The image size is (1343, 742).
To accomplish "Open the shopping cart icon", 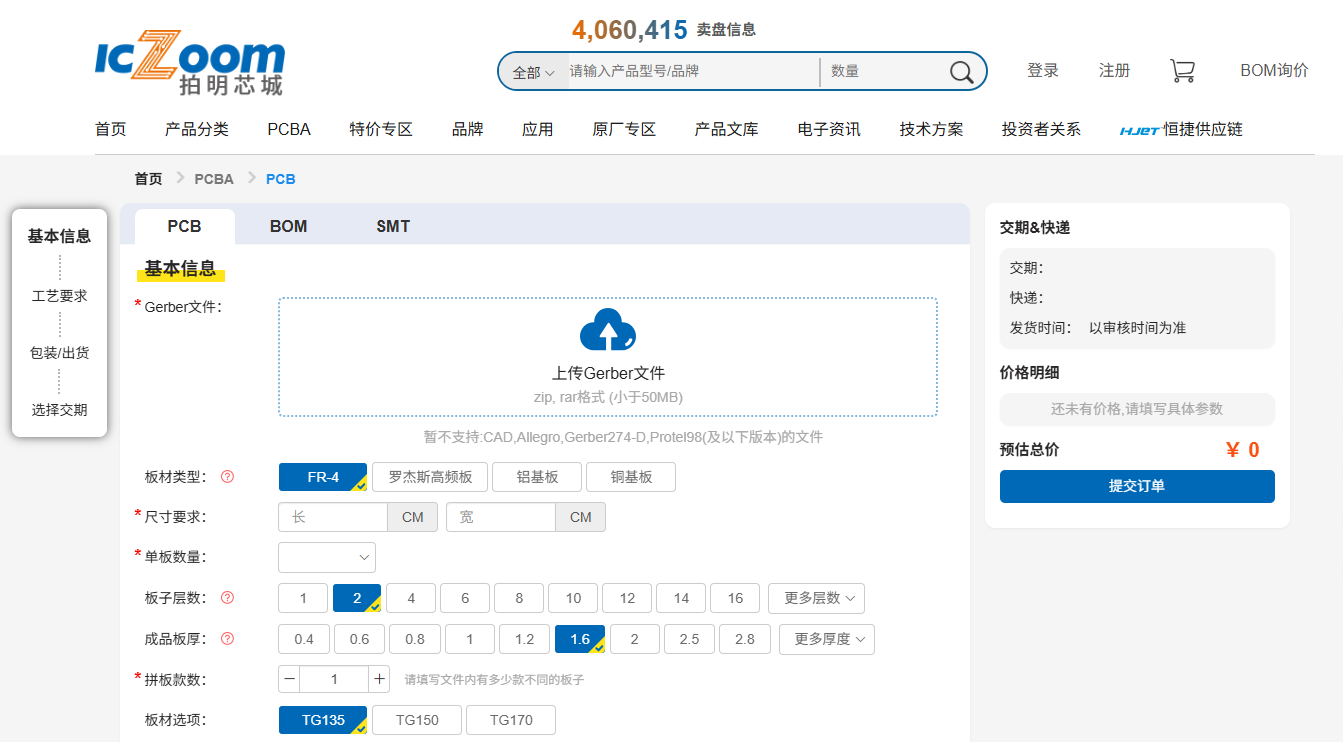I will (x=1182, y=71).
